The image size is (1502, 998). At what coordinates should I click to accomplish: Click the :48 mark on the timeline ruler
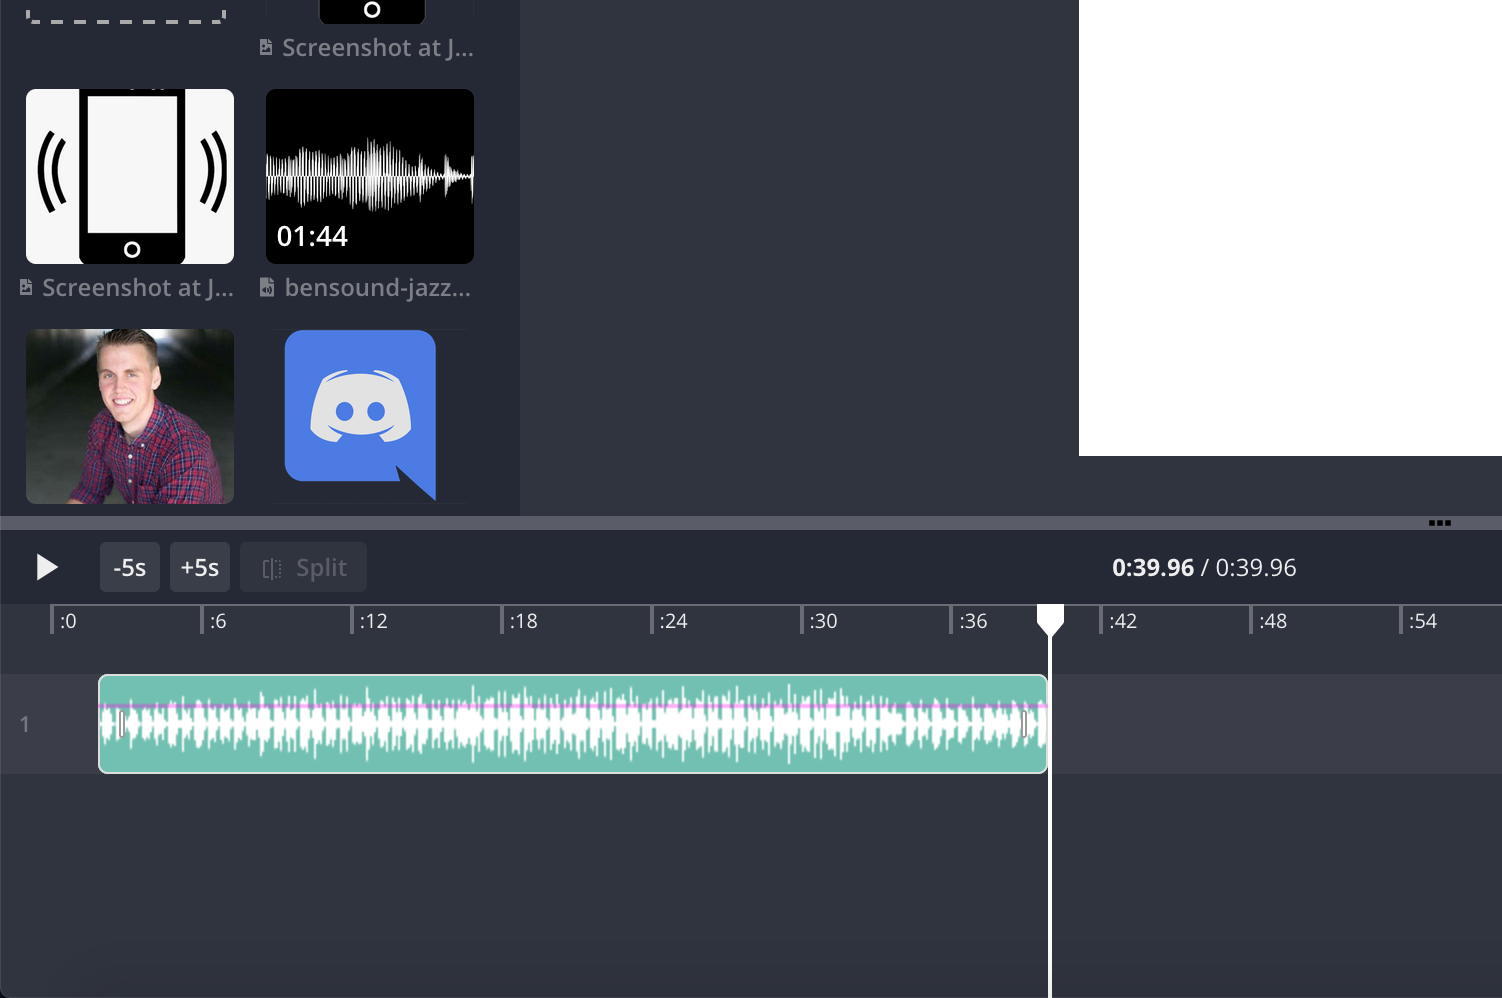coord(1272,621)
